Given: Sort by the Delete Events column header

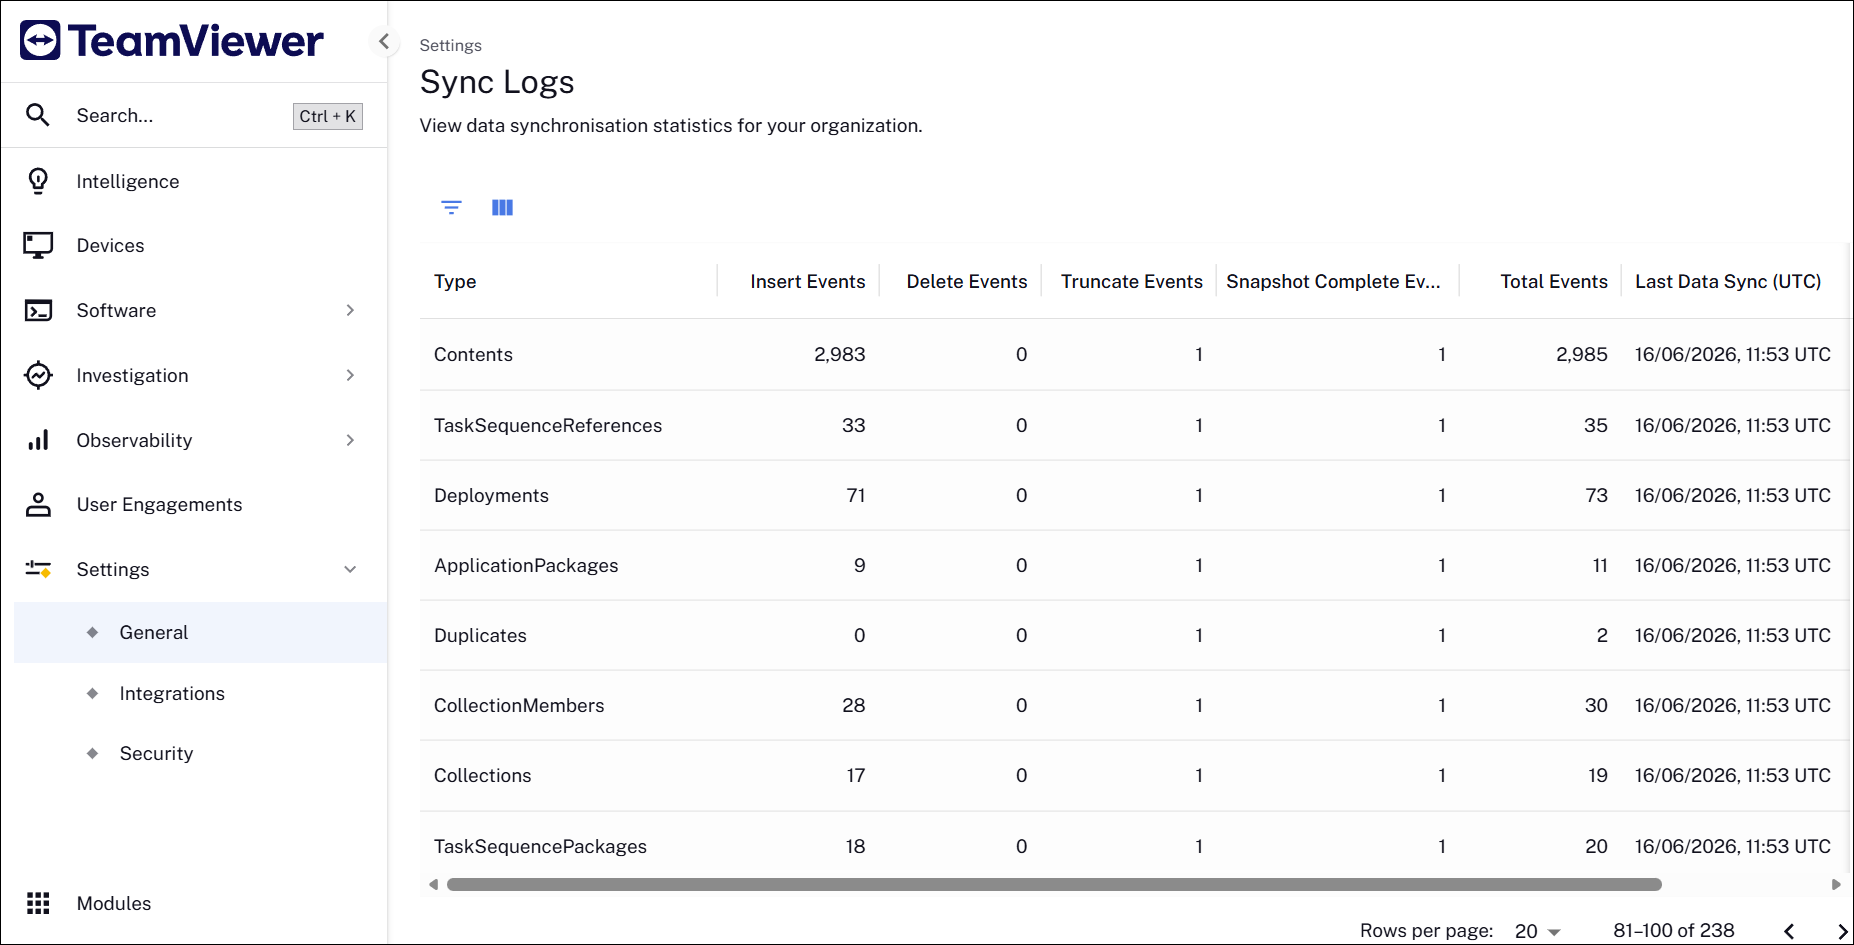Looking at the screenshot, I should click(x=967, y=281).
